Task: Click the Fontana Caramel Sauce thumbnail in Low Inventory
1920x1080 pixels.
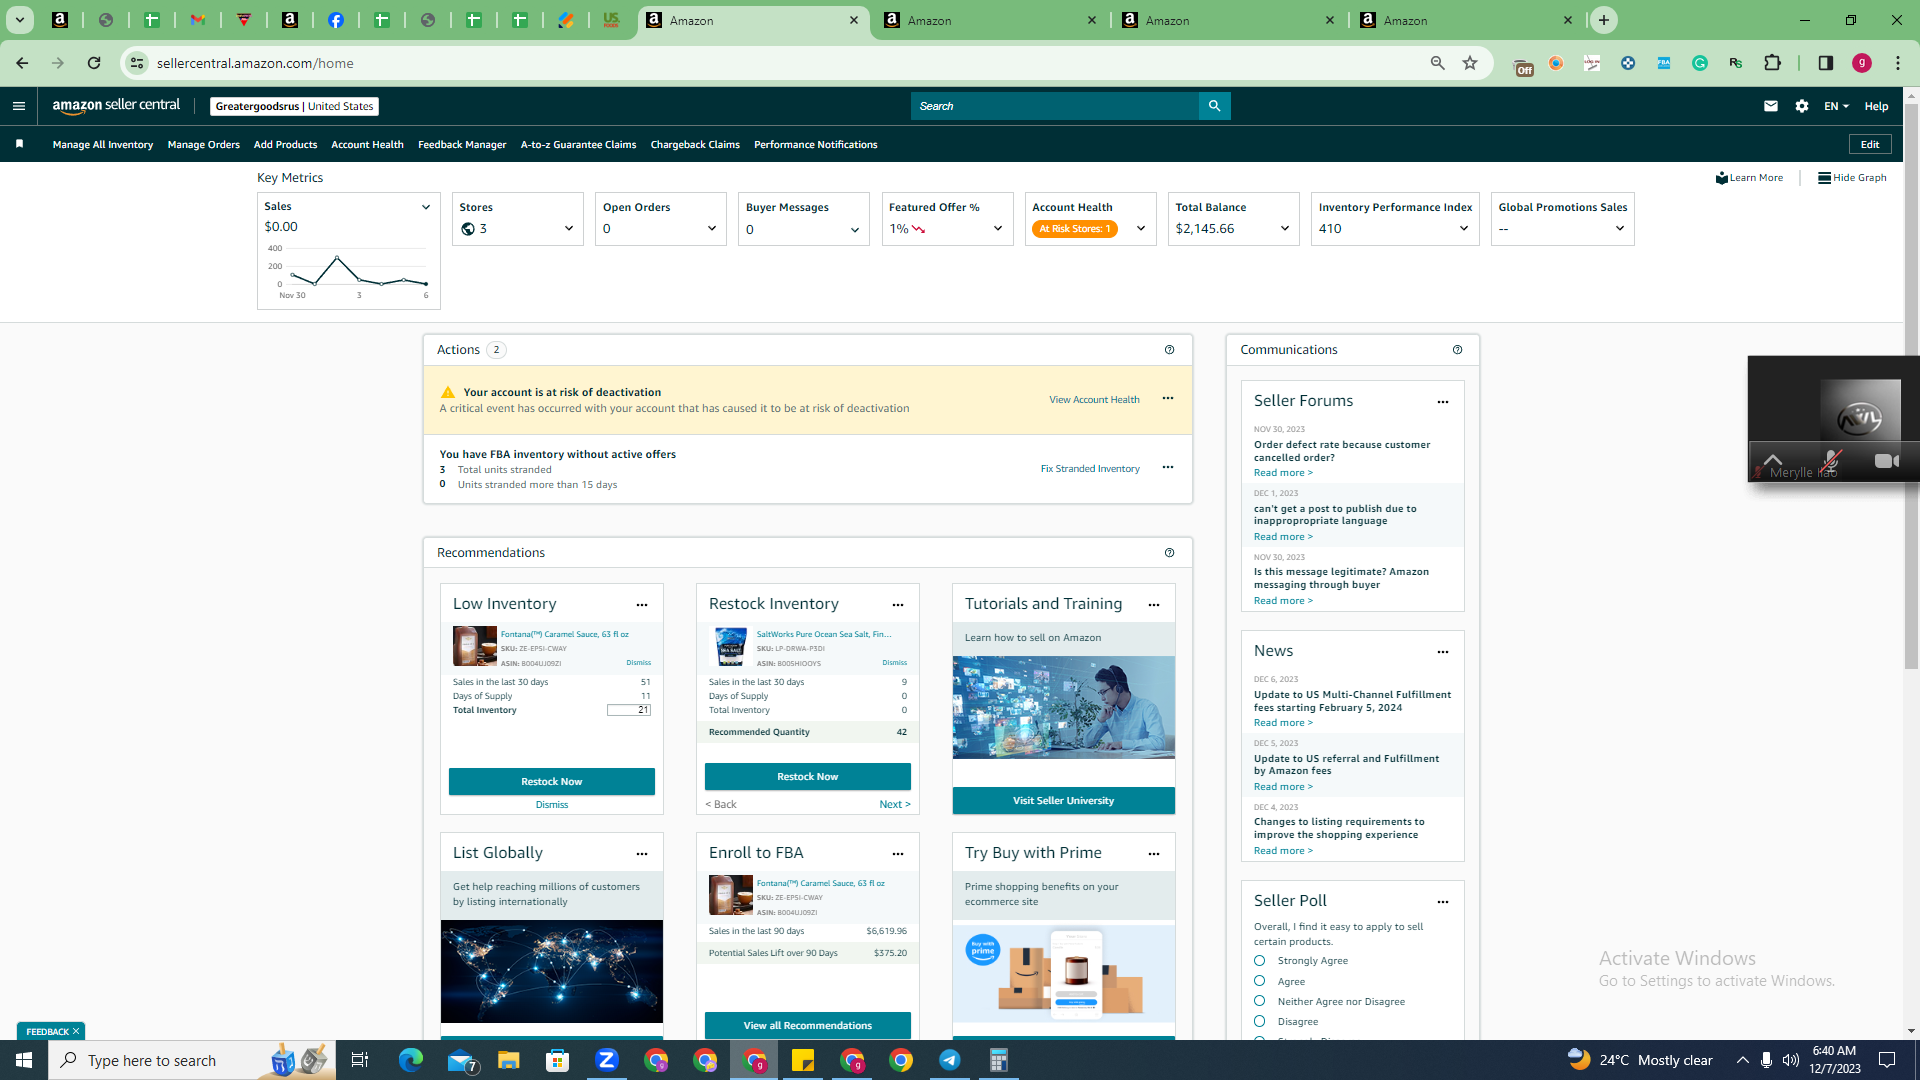Action: tap(475, 647)
